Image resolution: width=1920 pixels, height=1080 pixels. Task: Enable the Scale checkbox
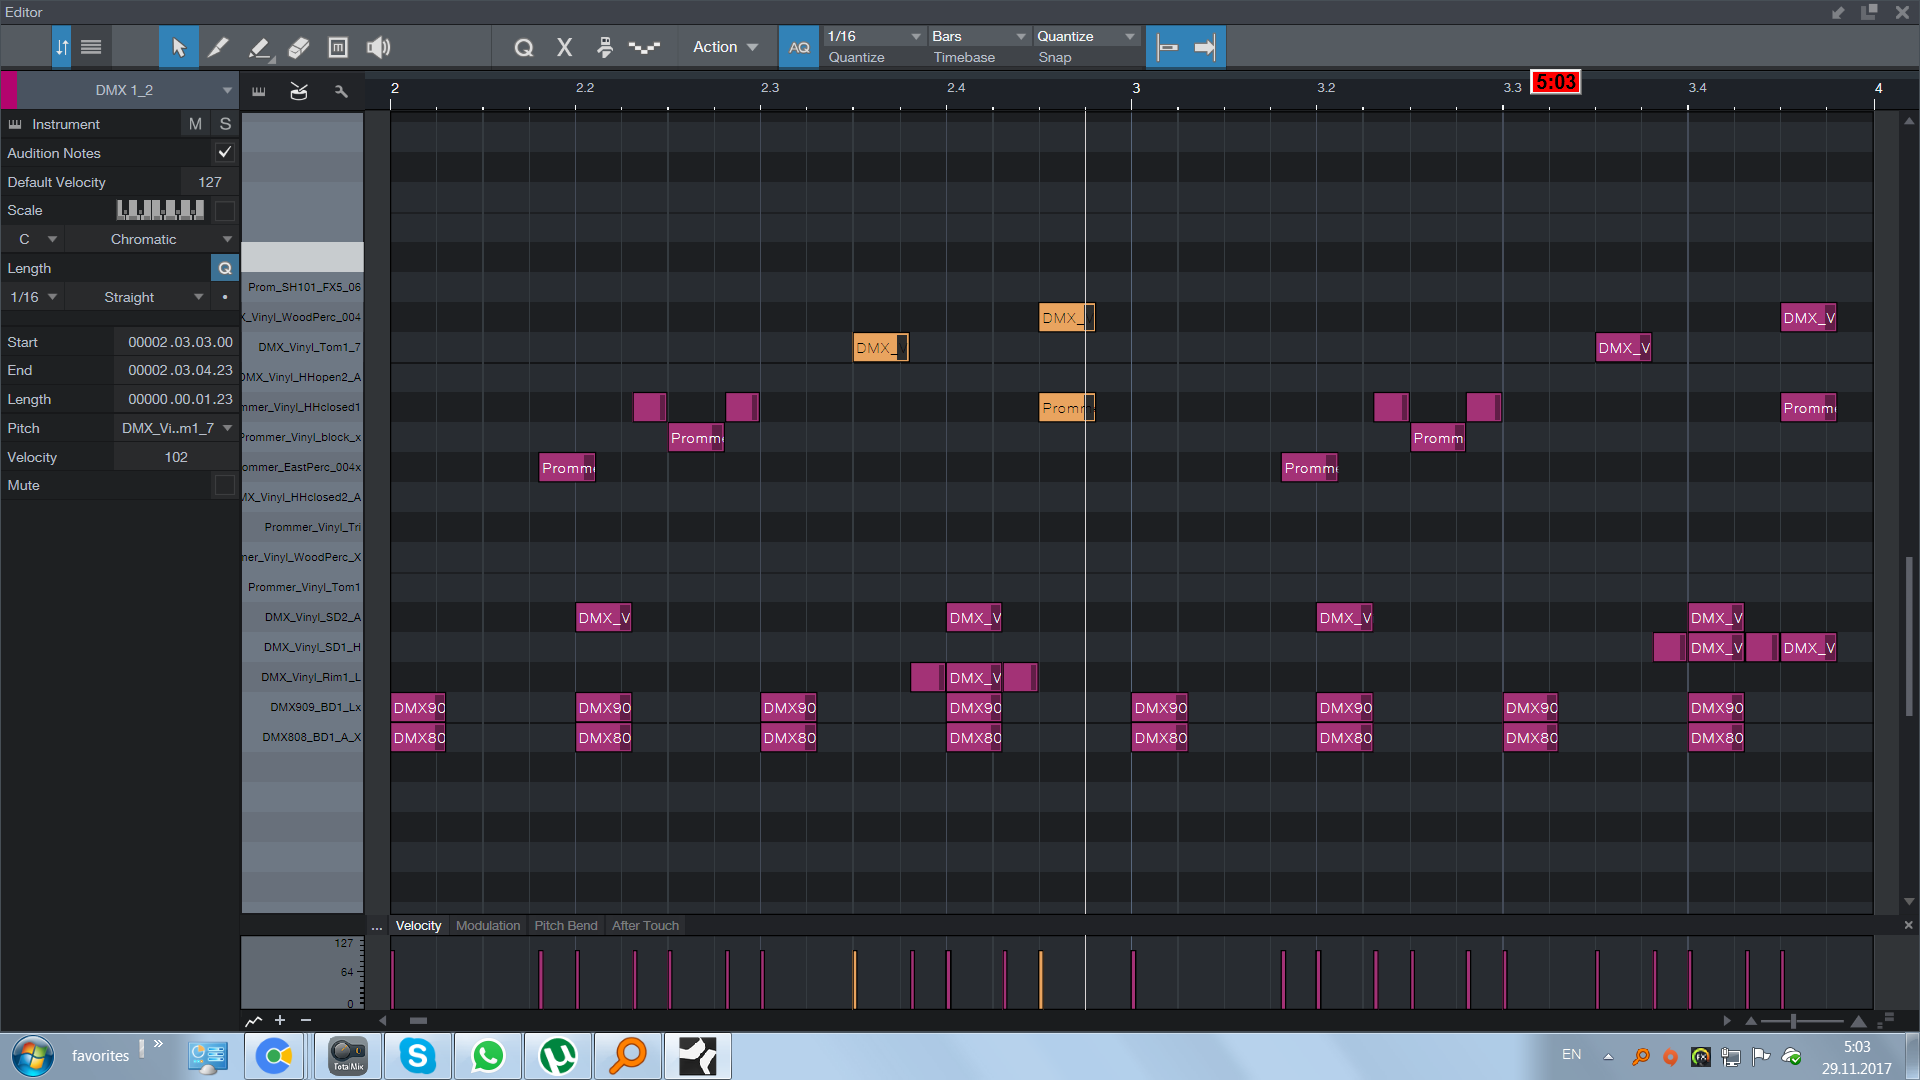click(225, 210)
